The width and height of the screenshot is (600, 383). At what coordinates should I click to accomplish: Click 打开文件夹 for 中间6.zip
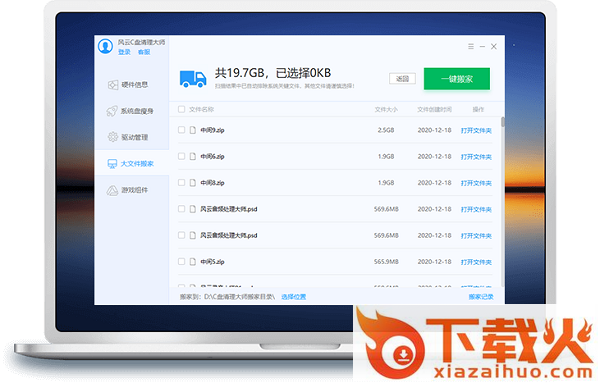(x=476, y=157)
